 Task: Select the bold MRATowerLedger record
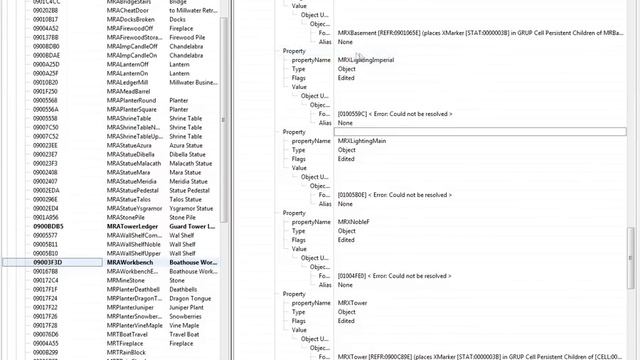pos(132,226)
